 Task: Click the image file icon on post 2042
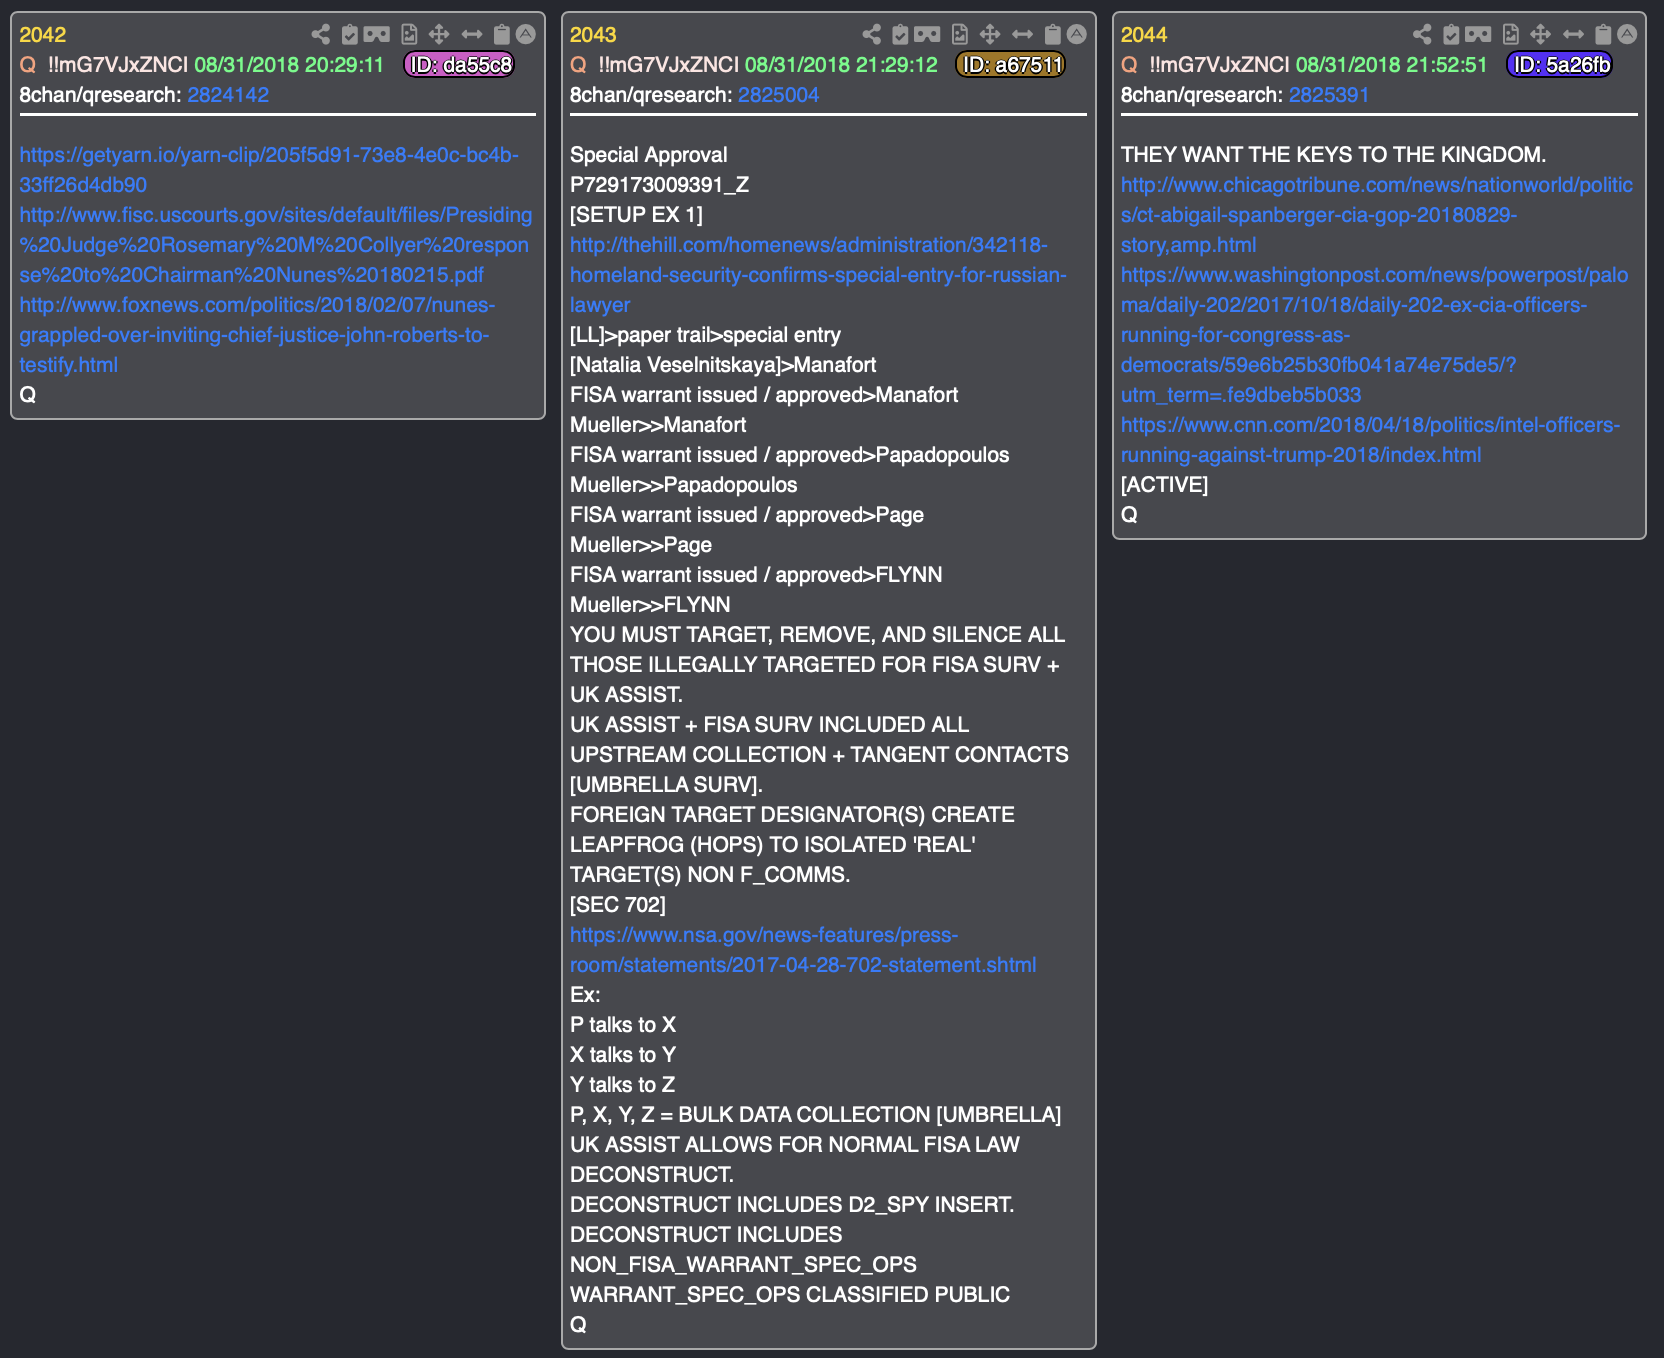pyautogui.click(x=409, y=35)
